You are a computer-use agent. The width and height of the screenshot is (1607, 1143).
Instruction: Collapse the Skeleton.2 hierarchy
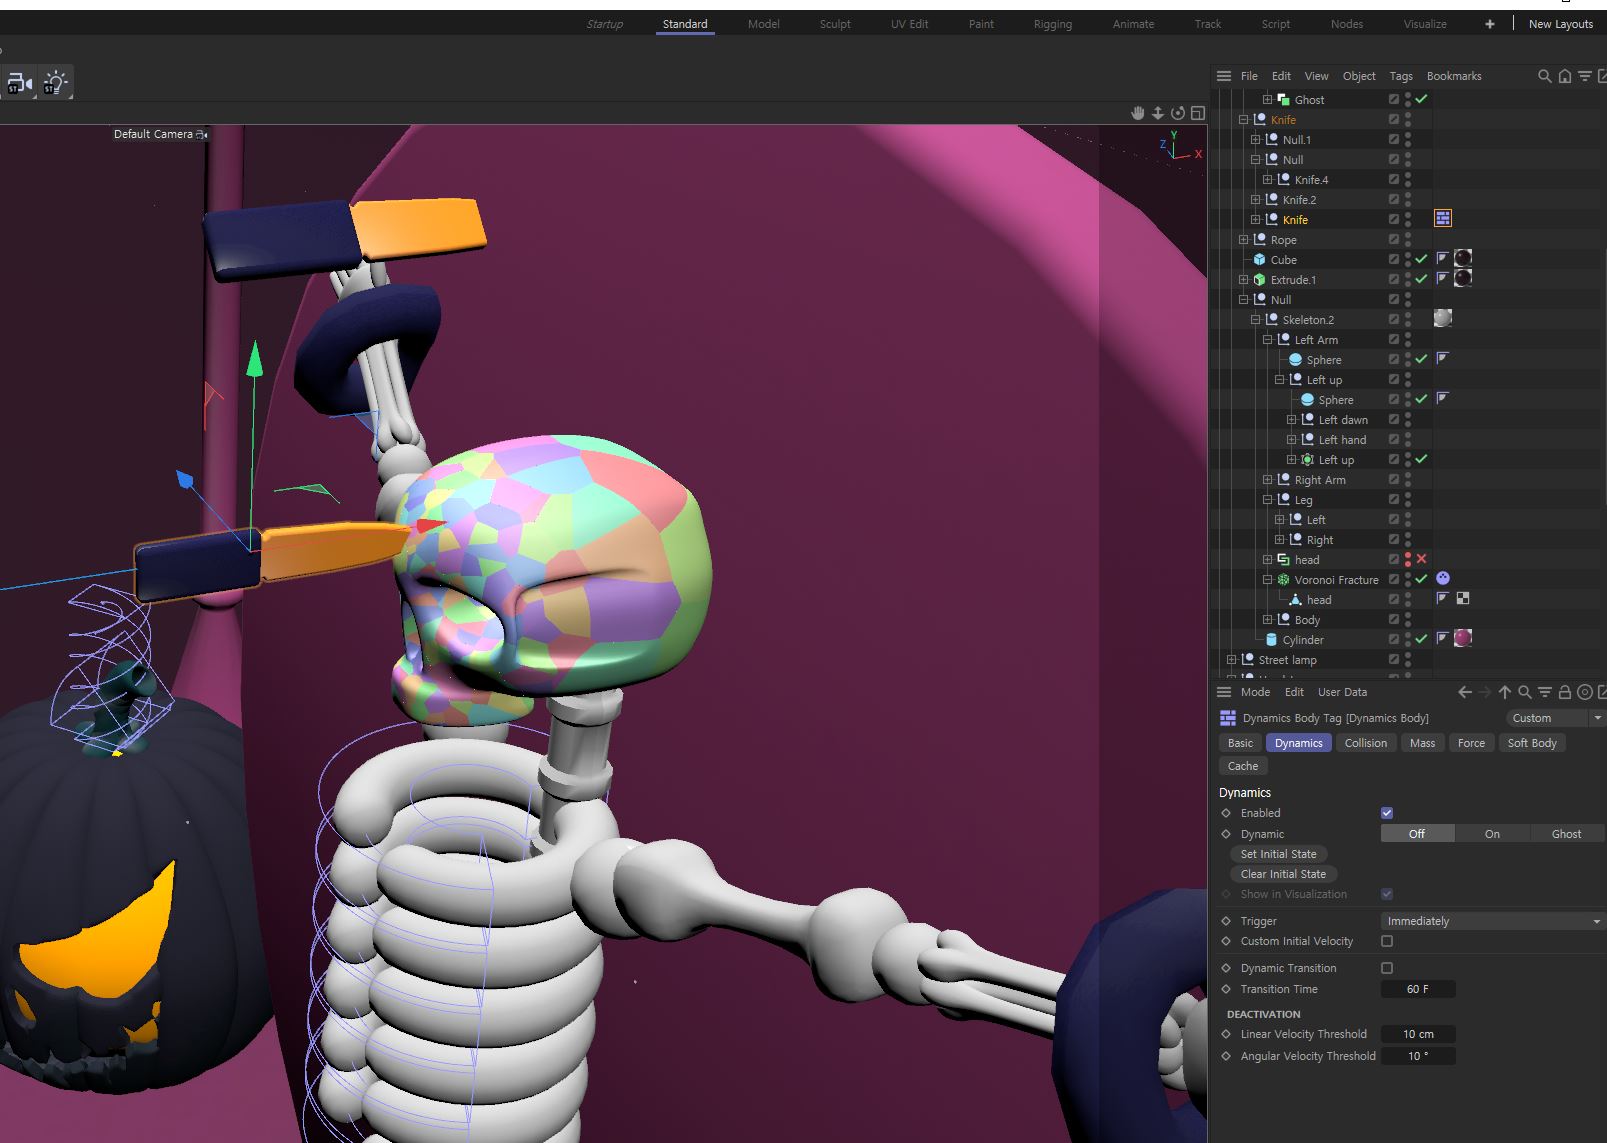click(1256, 319)
